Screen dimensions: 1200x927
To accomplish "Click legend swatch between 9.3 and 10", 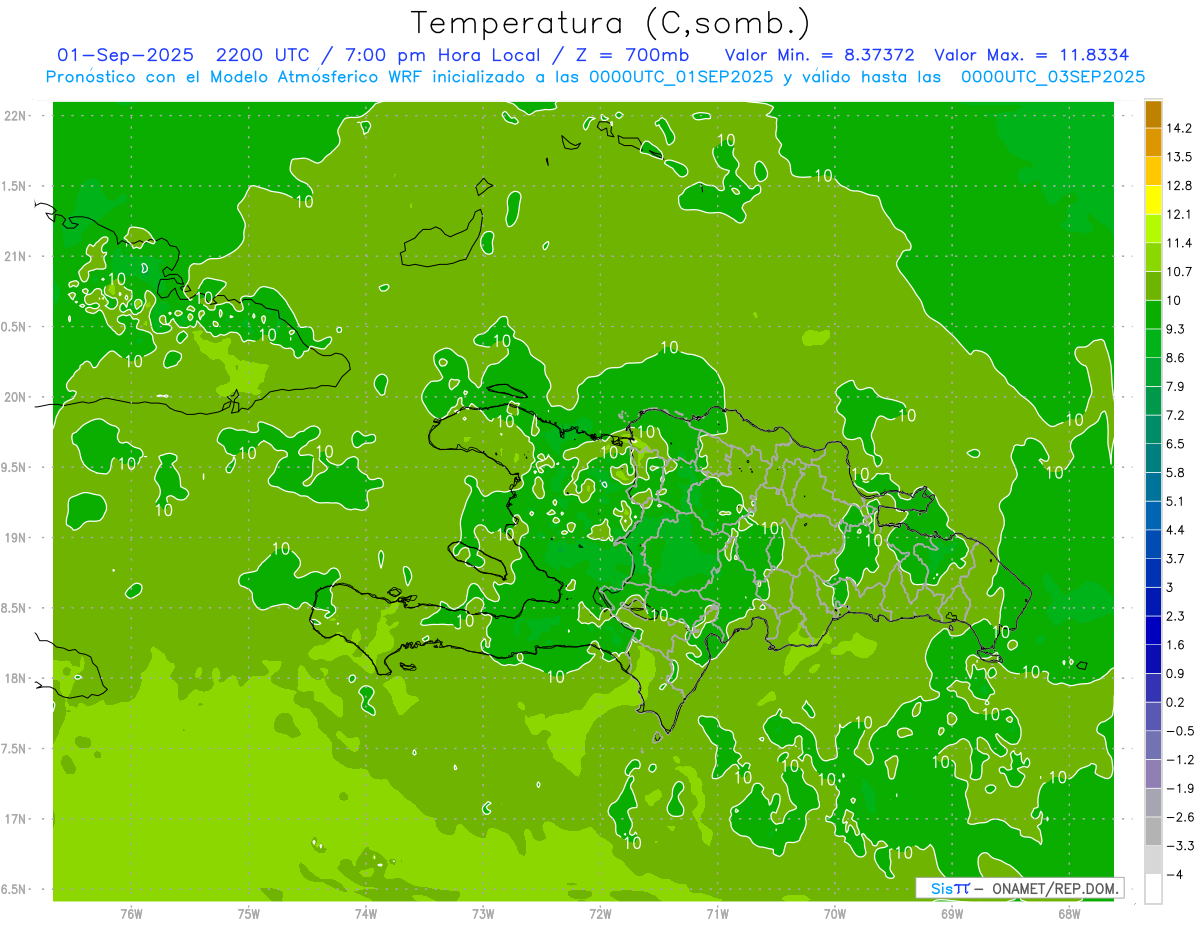I will [1153, 315].
